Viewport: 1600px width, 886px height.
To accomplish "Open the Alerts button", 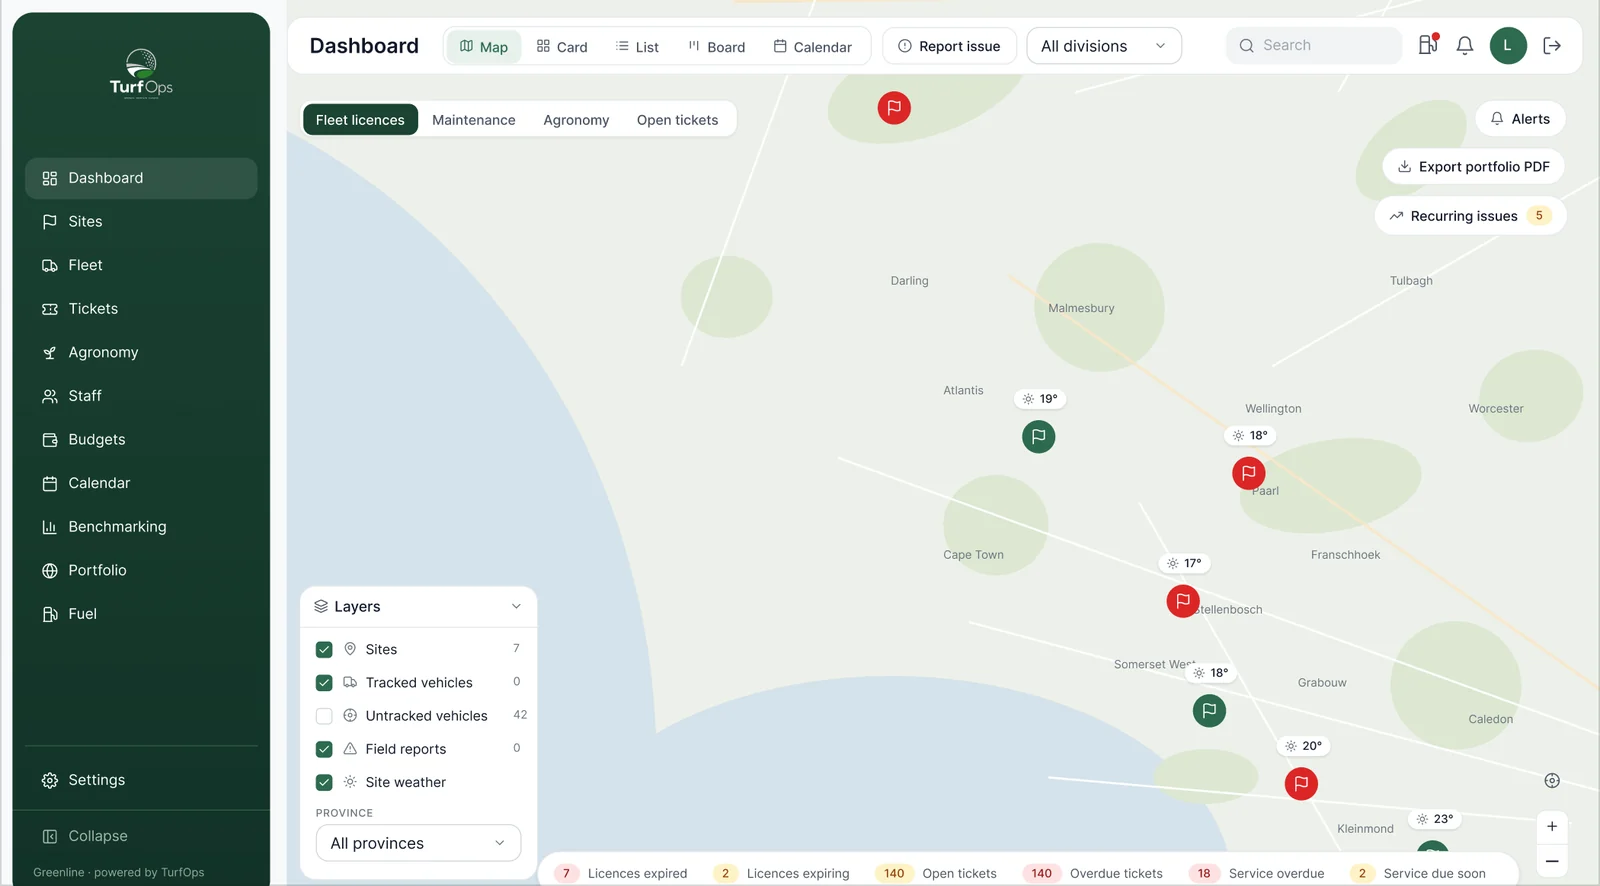I will point(1520,119).
